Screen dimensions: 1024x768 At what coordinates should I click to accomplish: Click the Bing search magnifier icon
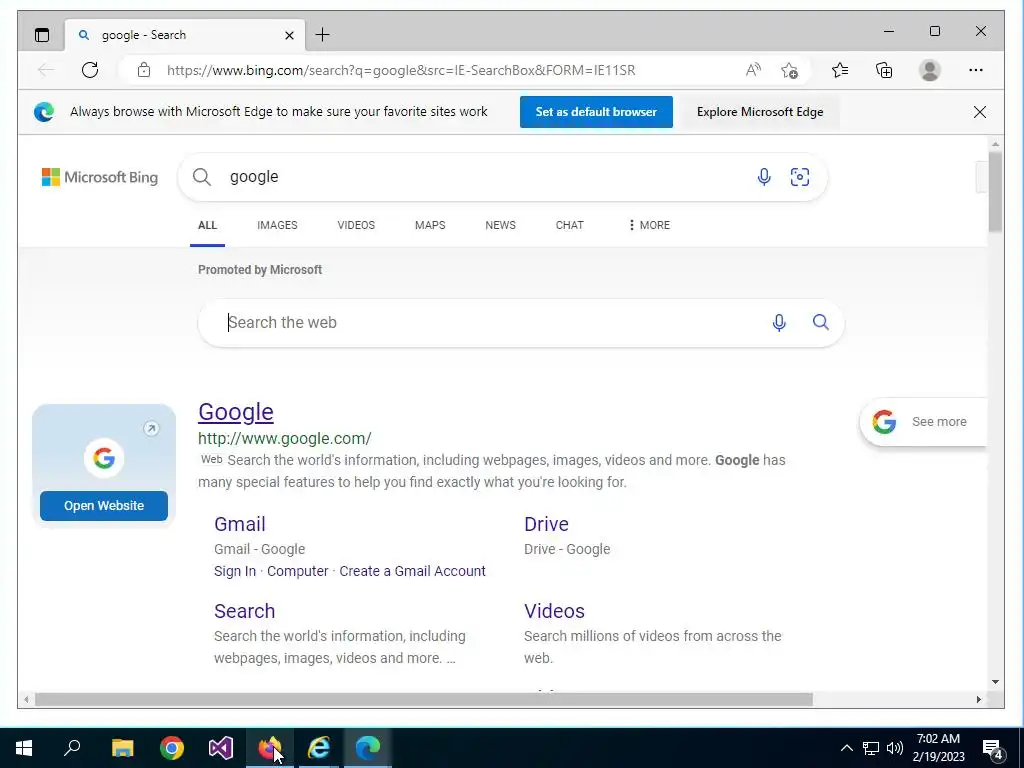point(202,177)
